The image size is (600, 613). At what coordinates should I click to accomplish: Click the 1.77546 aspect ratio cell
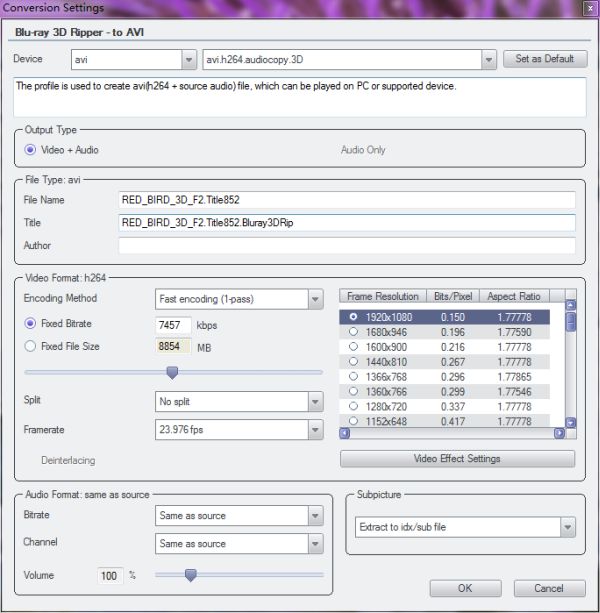tap(514, 392)
